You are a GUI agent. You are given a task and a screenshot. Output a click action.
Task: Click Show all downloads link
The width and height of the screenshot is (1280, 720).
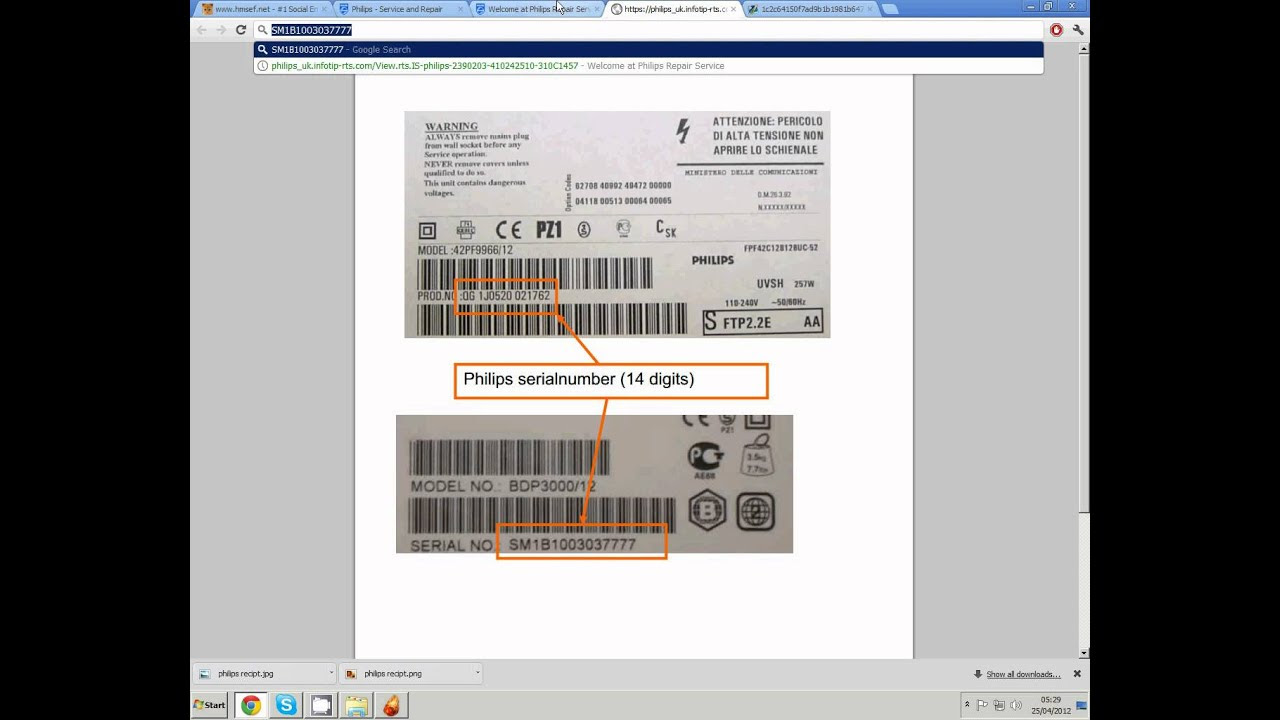point(1023,674)
